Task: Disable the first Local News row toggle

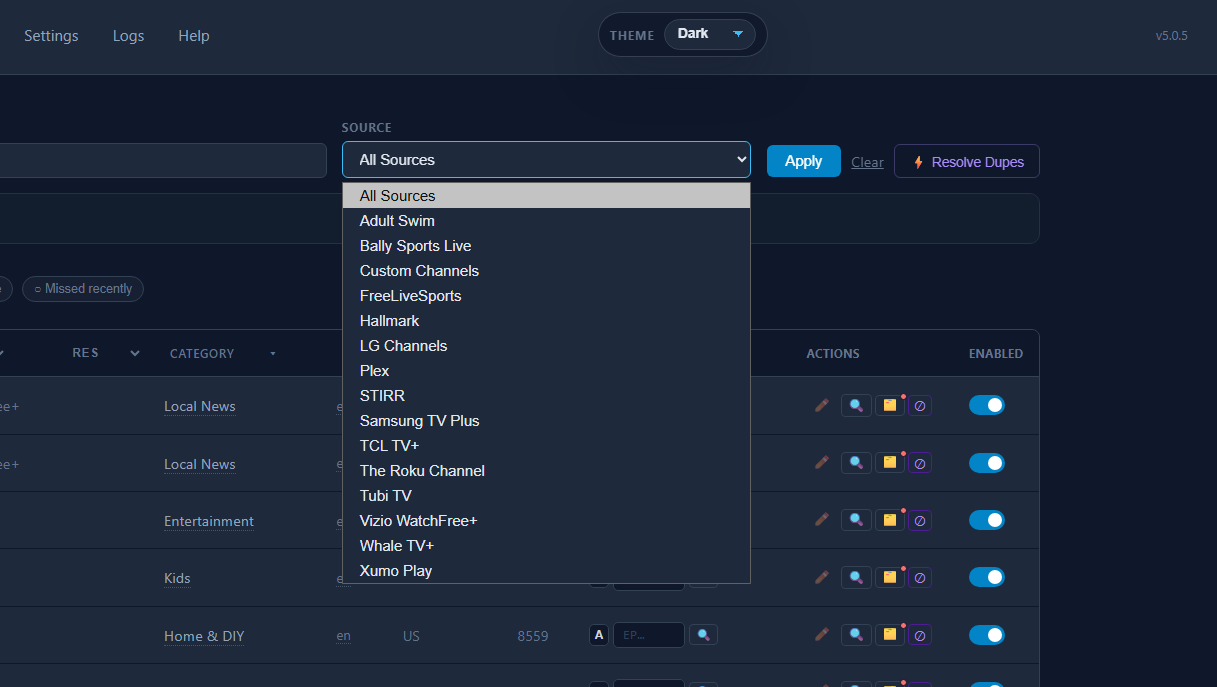Action: 987,405
